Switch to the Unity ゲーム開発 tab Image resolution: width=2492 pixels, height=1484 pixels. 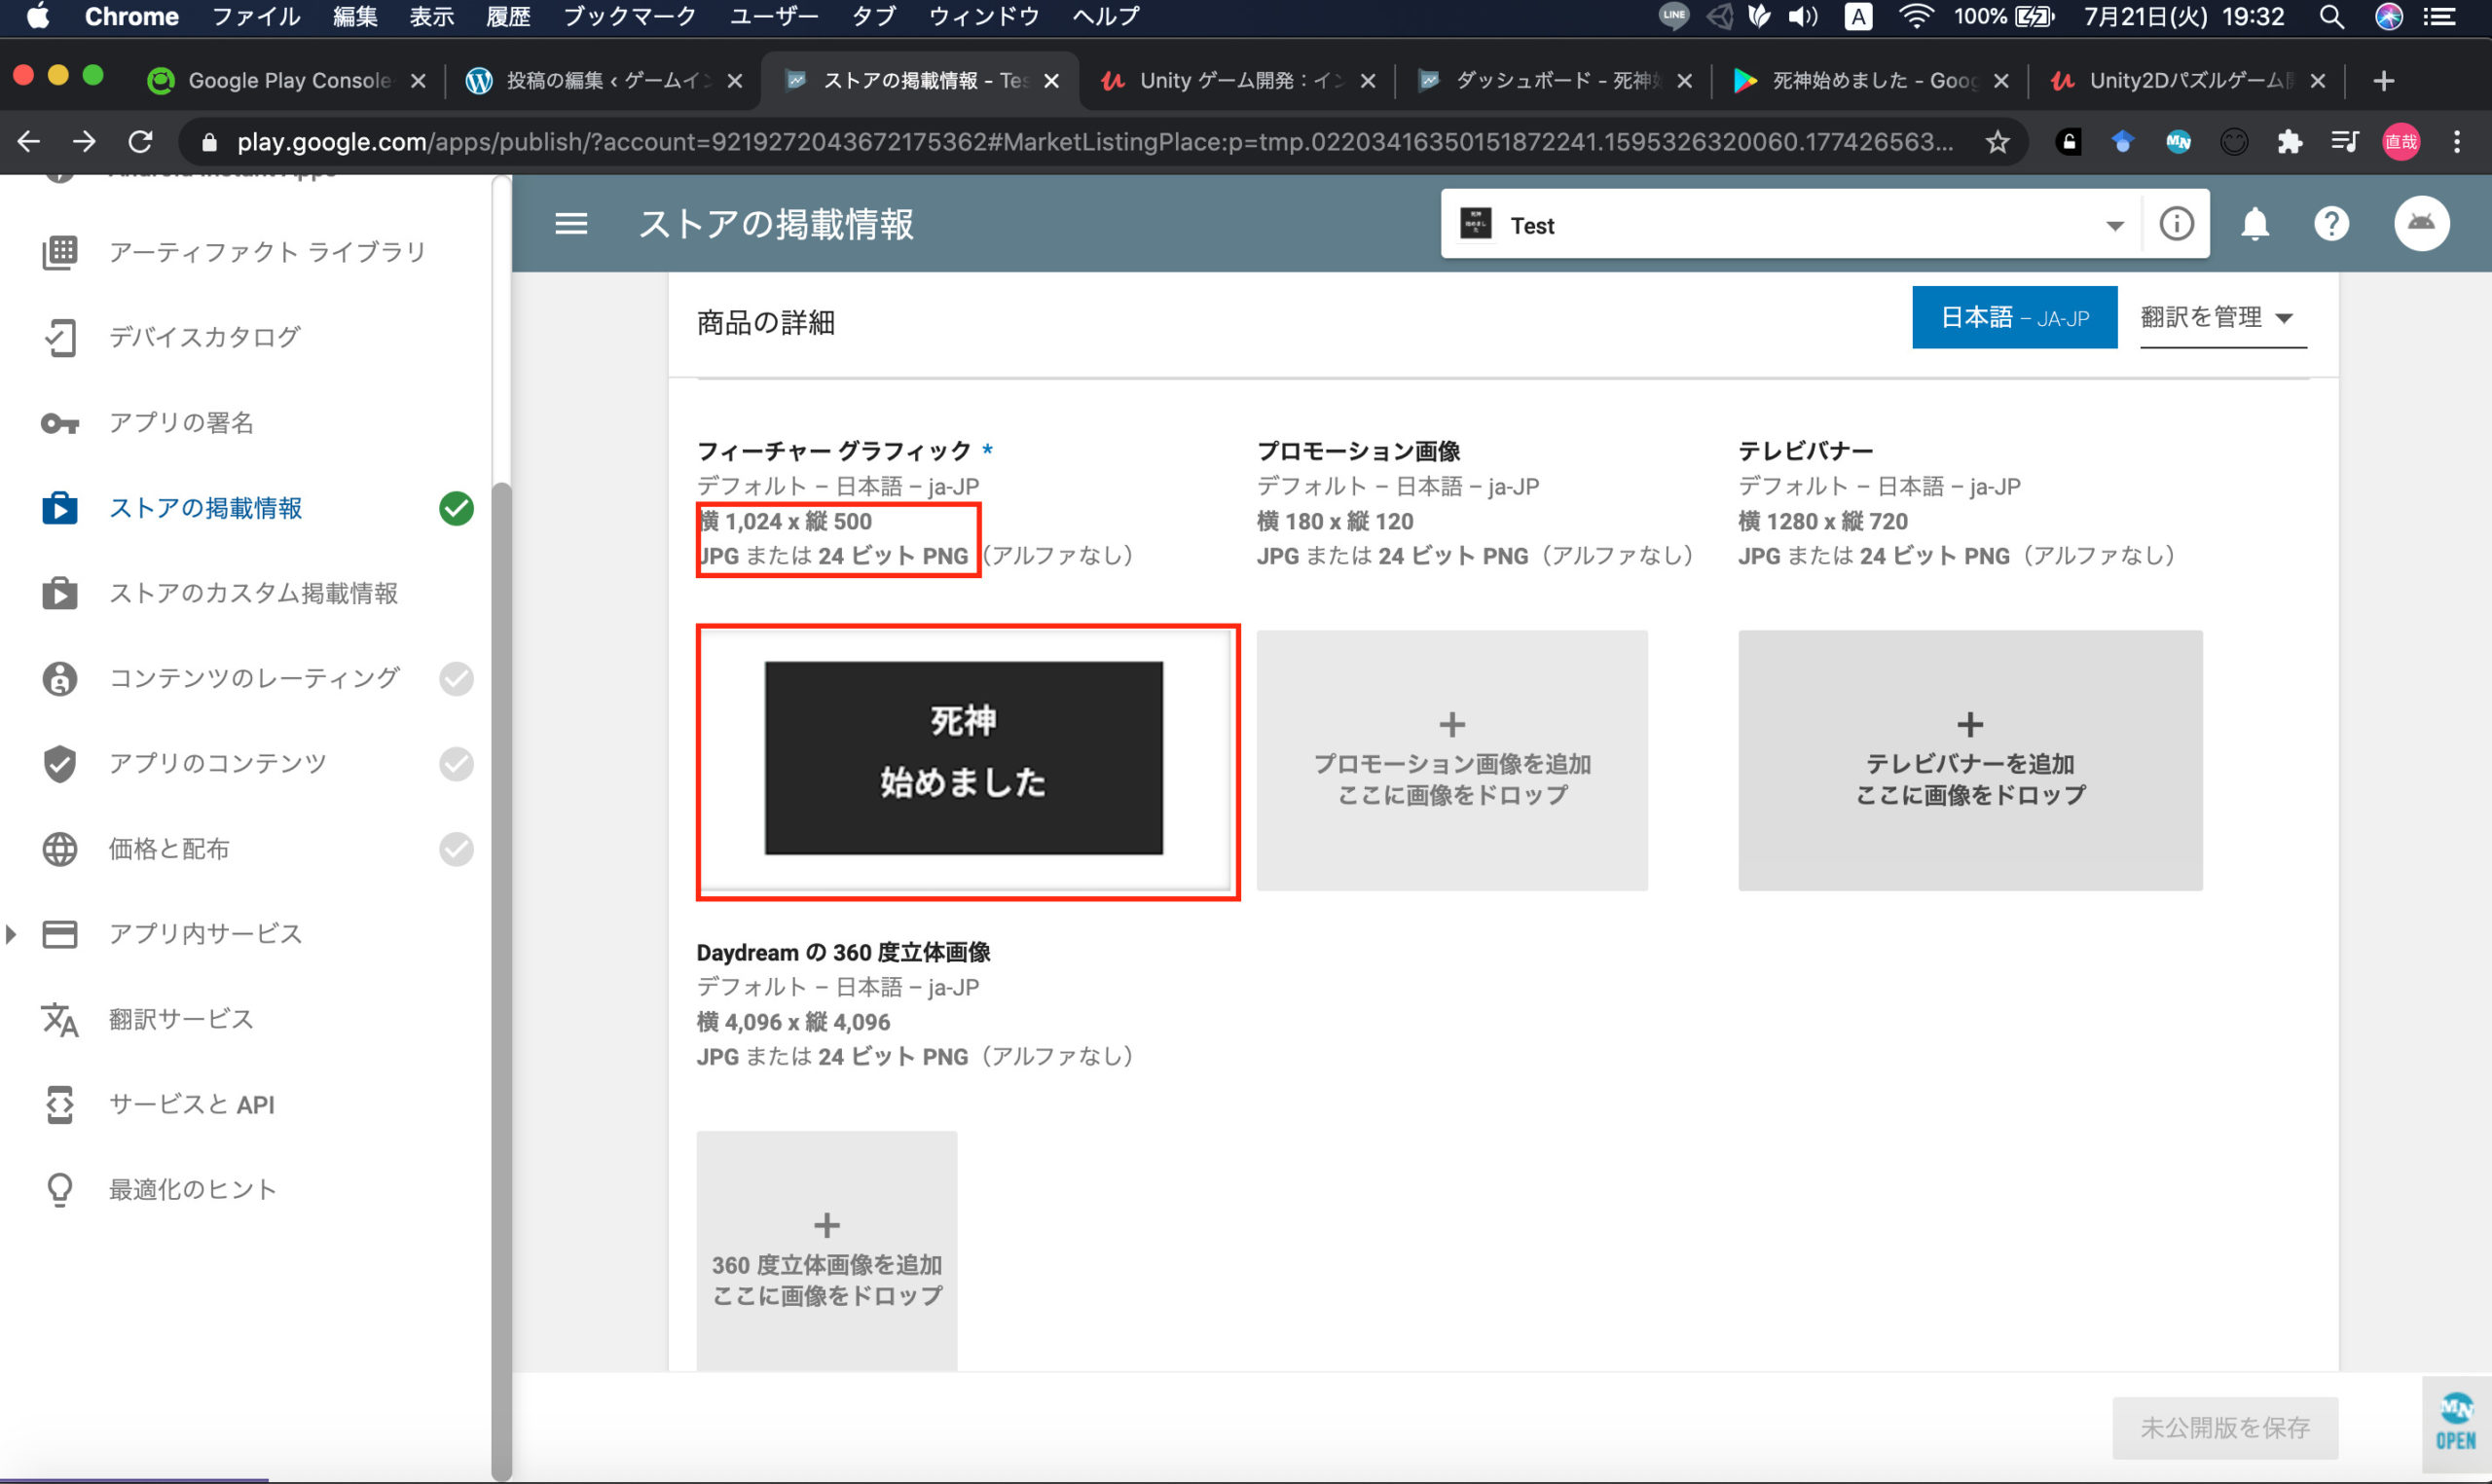tap(1236, 81)
